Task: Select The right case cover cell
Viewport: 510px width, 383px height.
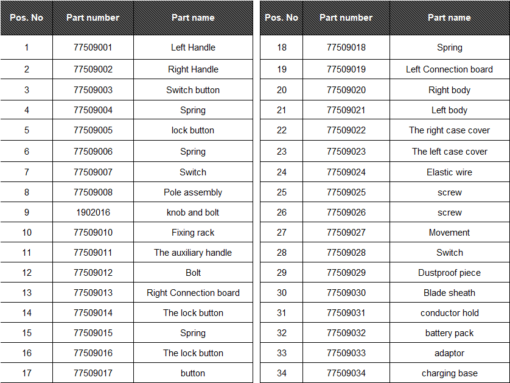Action: pos(449,130)
